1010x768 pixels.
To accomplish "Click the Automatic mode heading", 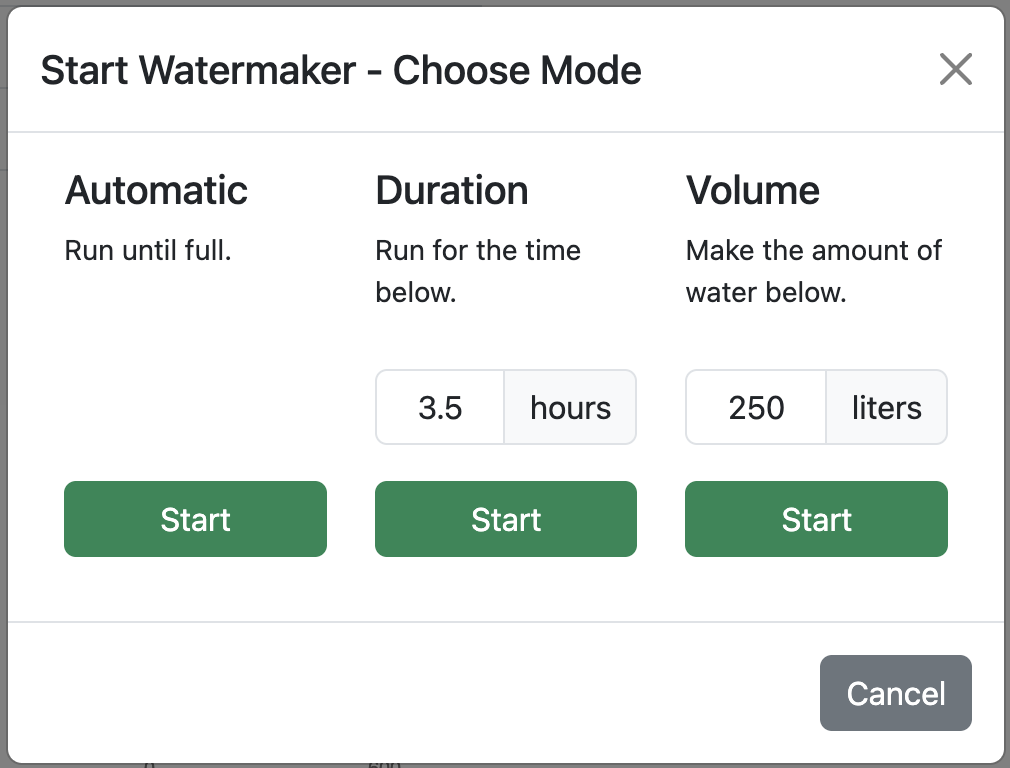I will (x=156, y=191).
